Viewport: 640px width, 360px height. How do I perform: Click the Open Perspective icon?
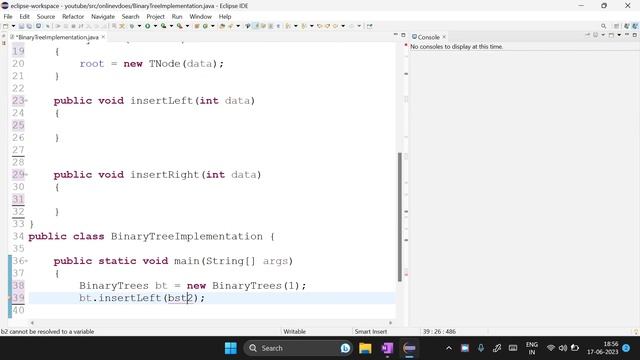(x=617, y=26)
